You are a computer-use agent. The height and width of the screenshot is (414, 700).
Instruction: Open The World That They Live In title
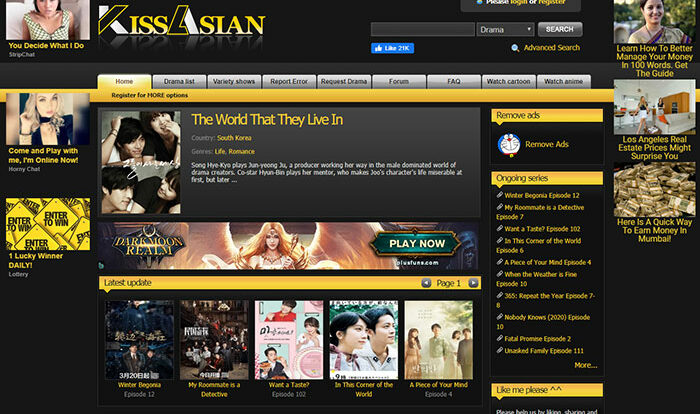267,120
